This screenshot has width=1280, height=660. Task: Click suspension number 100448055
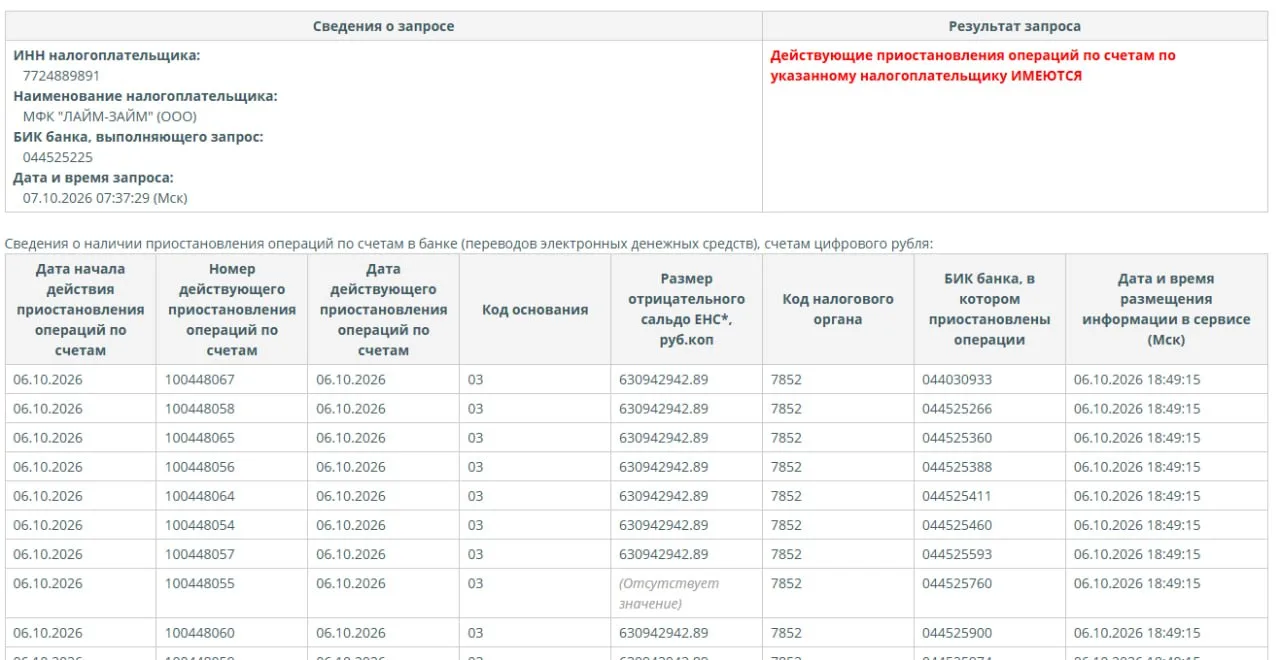[200, 583]
